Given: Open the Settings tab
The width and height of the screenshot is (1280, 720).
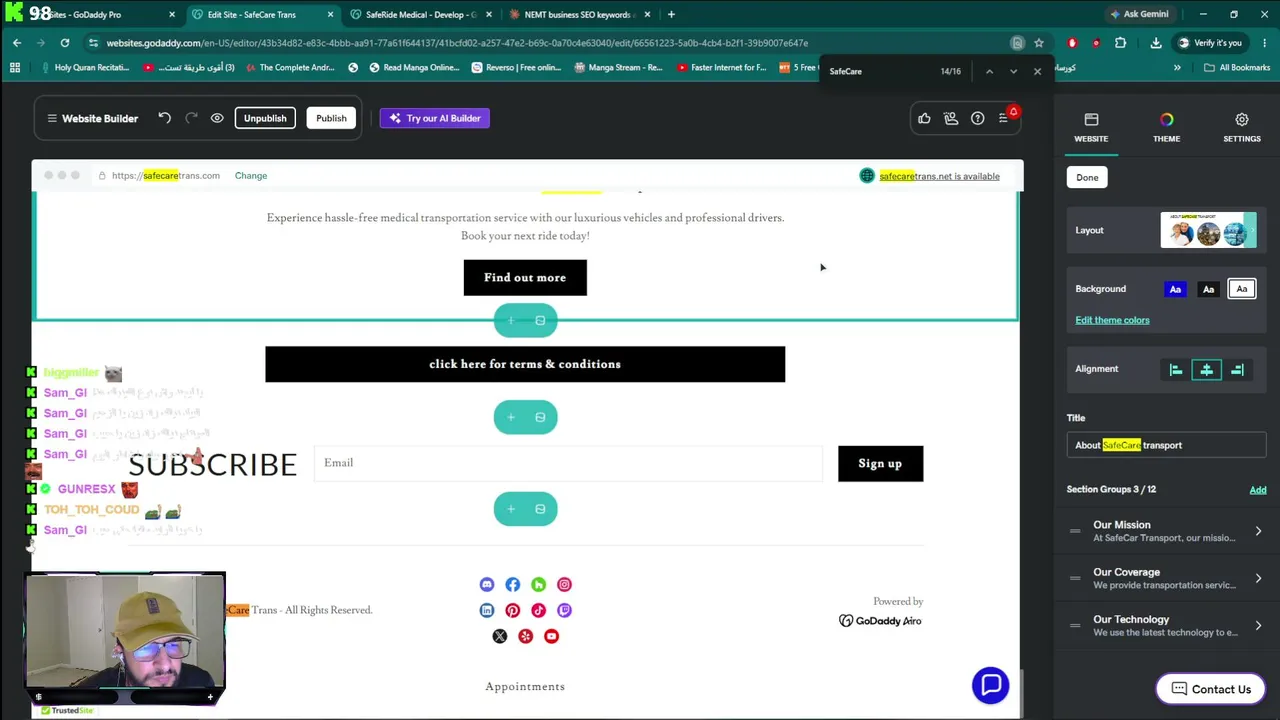Looking at the screenshot, I should (1242, 128).
